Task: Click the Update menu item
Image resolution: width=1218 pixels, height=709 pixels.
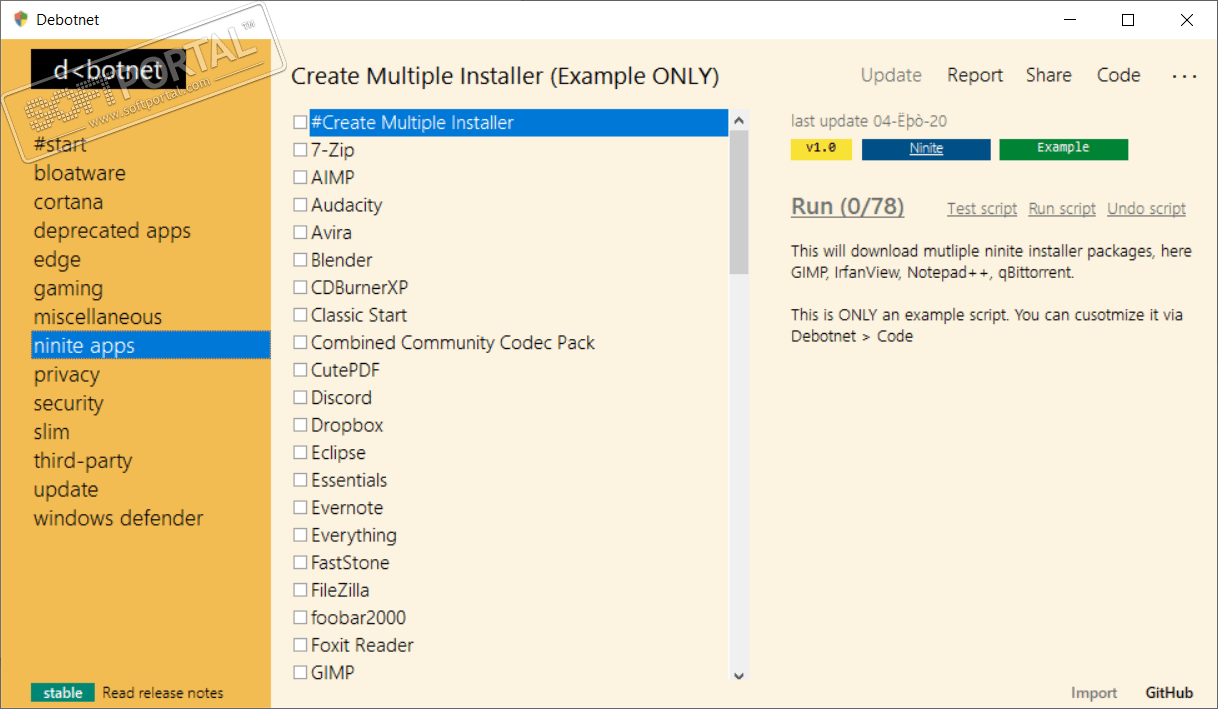Action: pos(891,76)
